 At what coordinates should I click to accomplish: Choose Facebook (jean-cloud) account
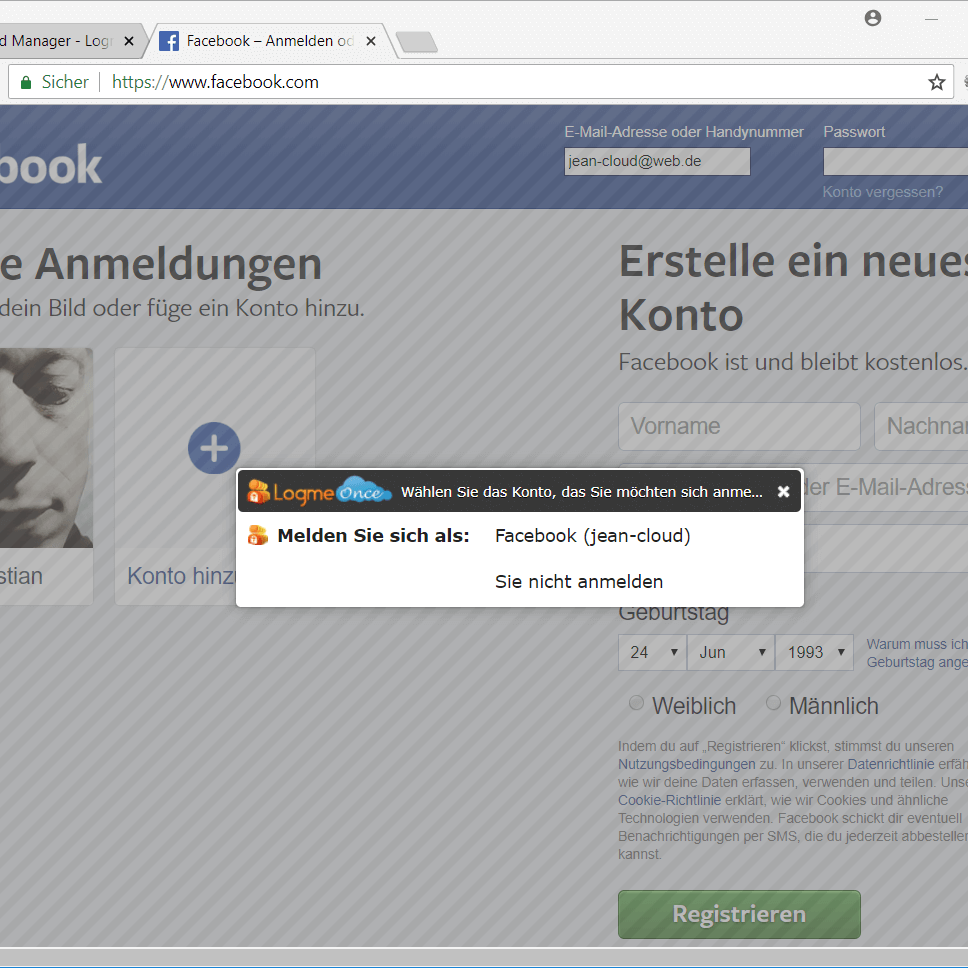(593, 535)
